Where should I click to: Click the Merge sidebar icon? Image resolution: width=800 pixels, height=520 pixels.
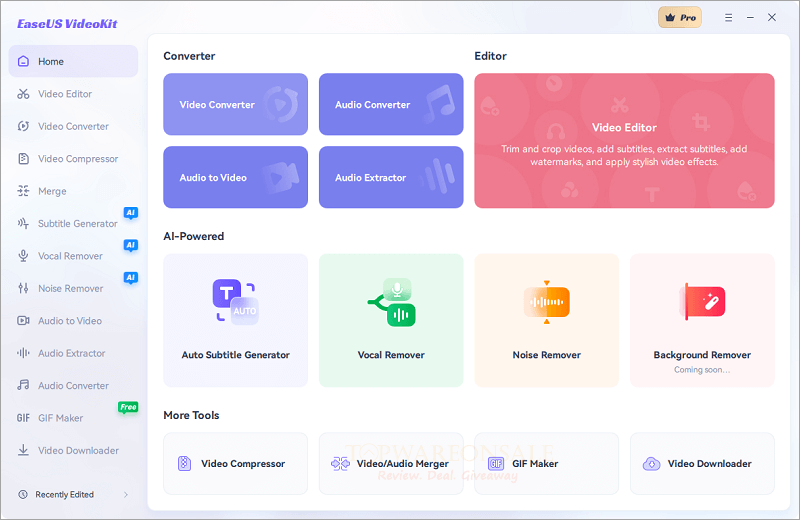(23, 191)
